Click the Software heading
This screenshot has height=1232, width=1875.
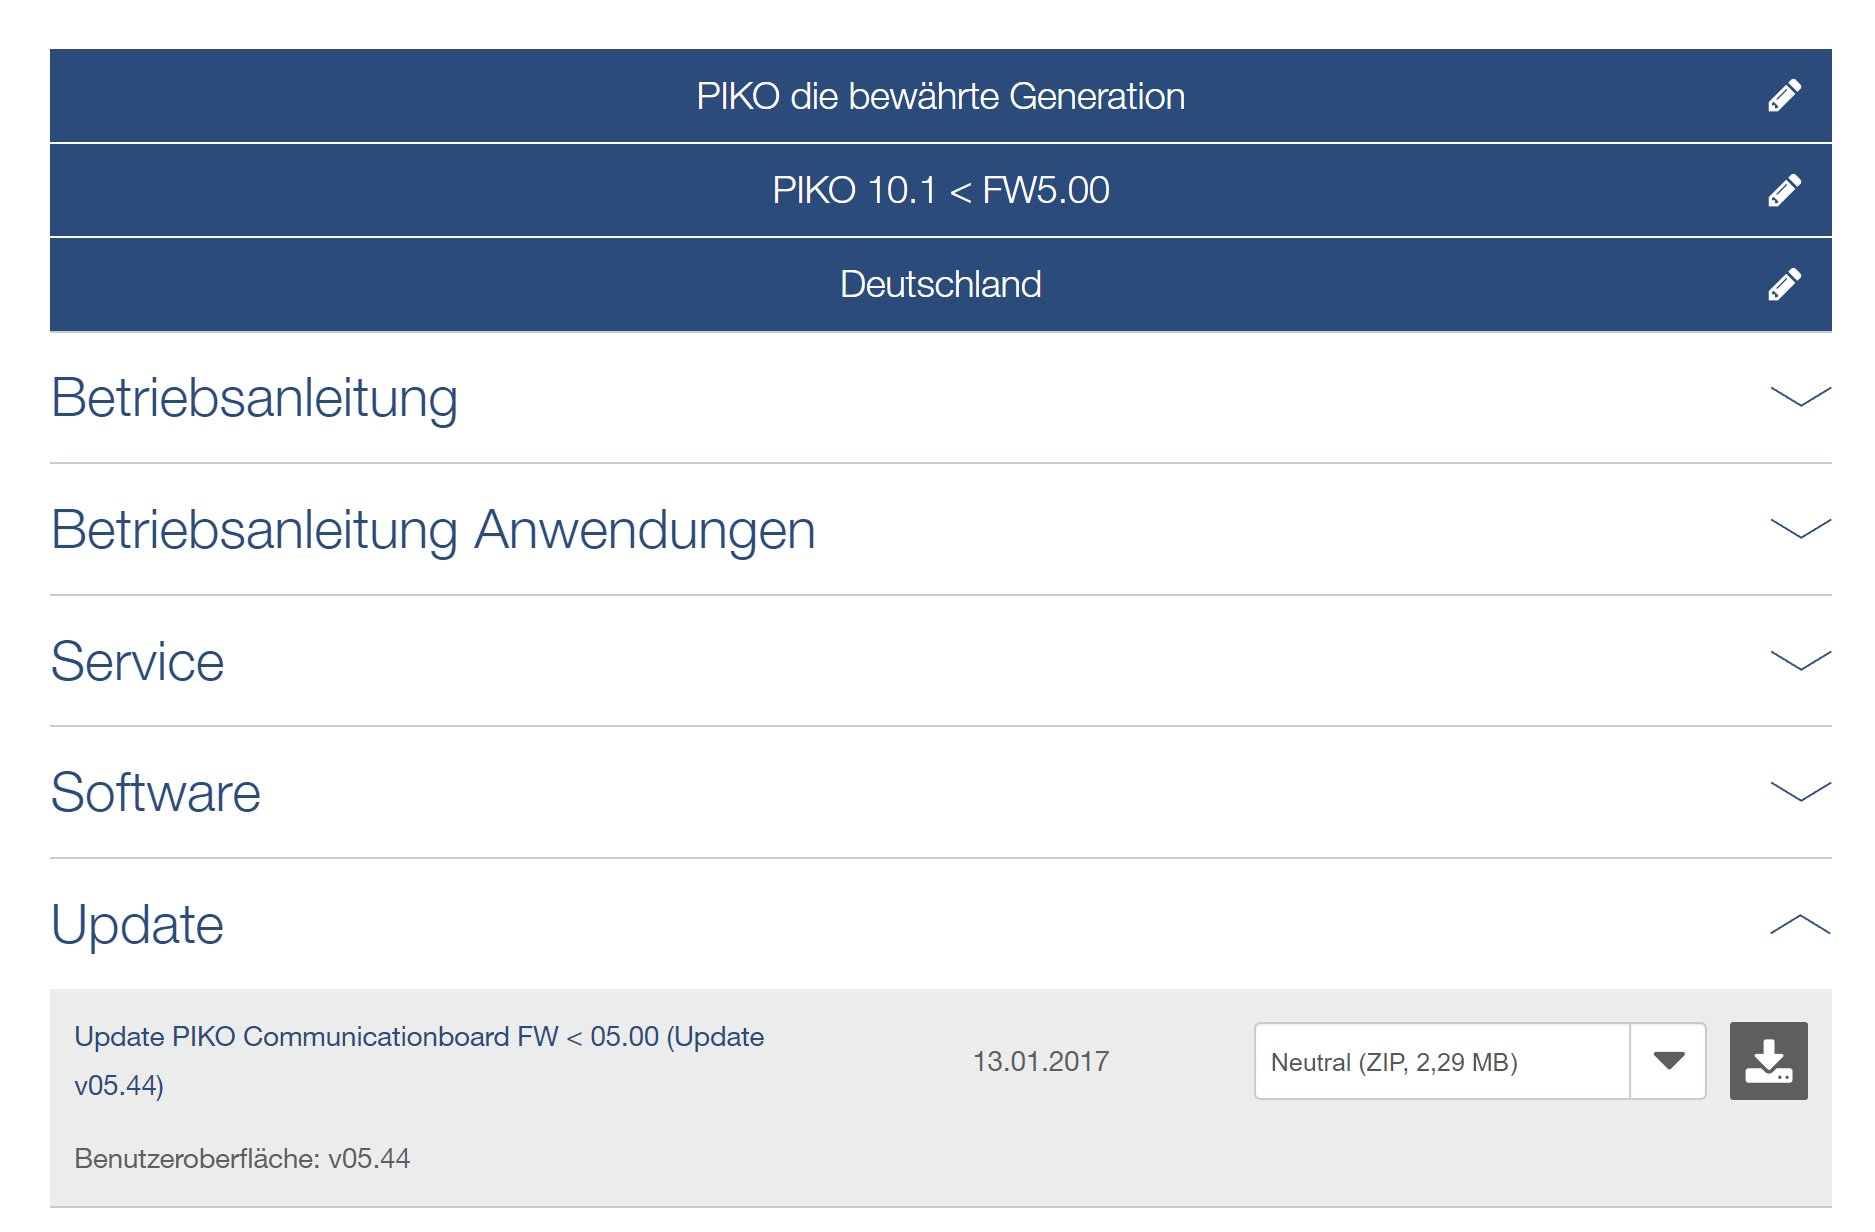(156, 793)
